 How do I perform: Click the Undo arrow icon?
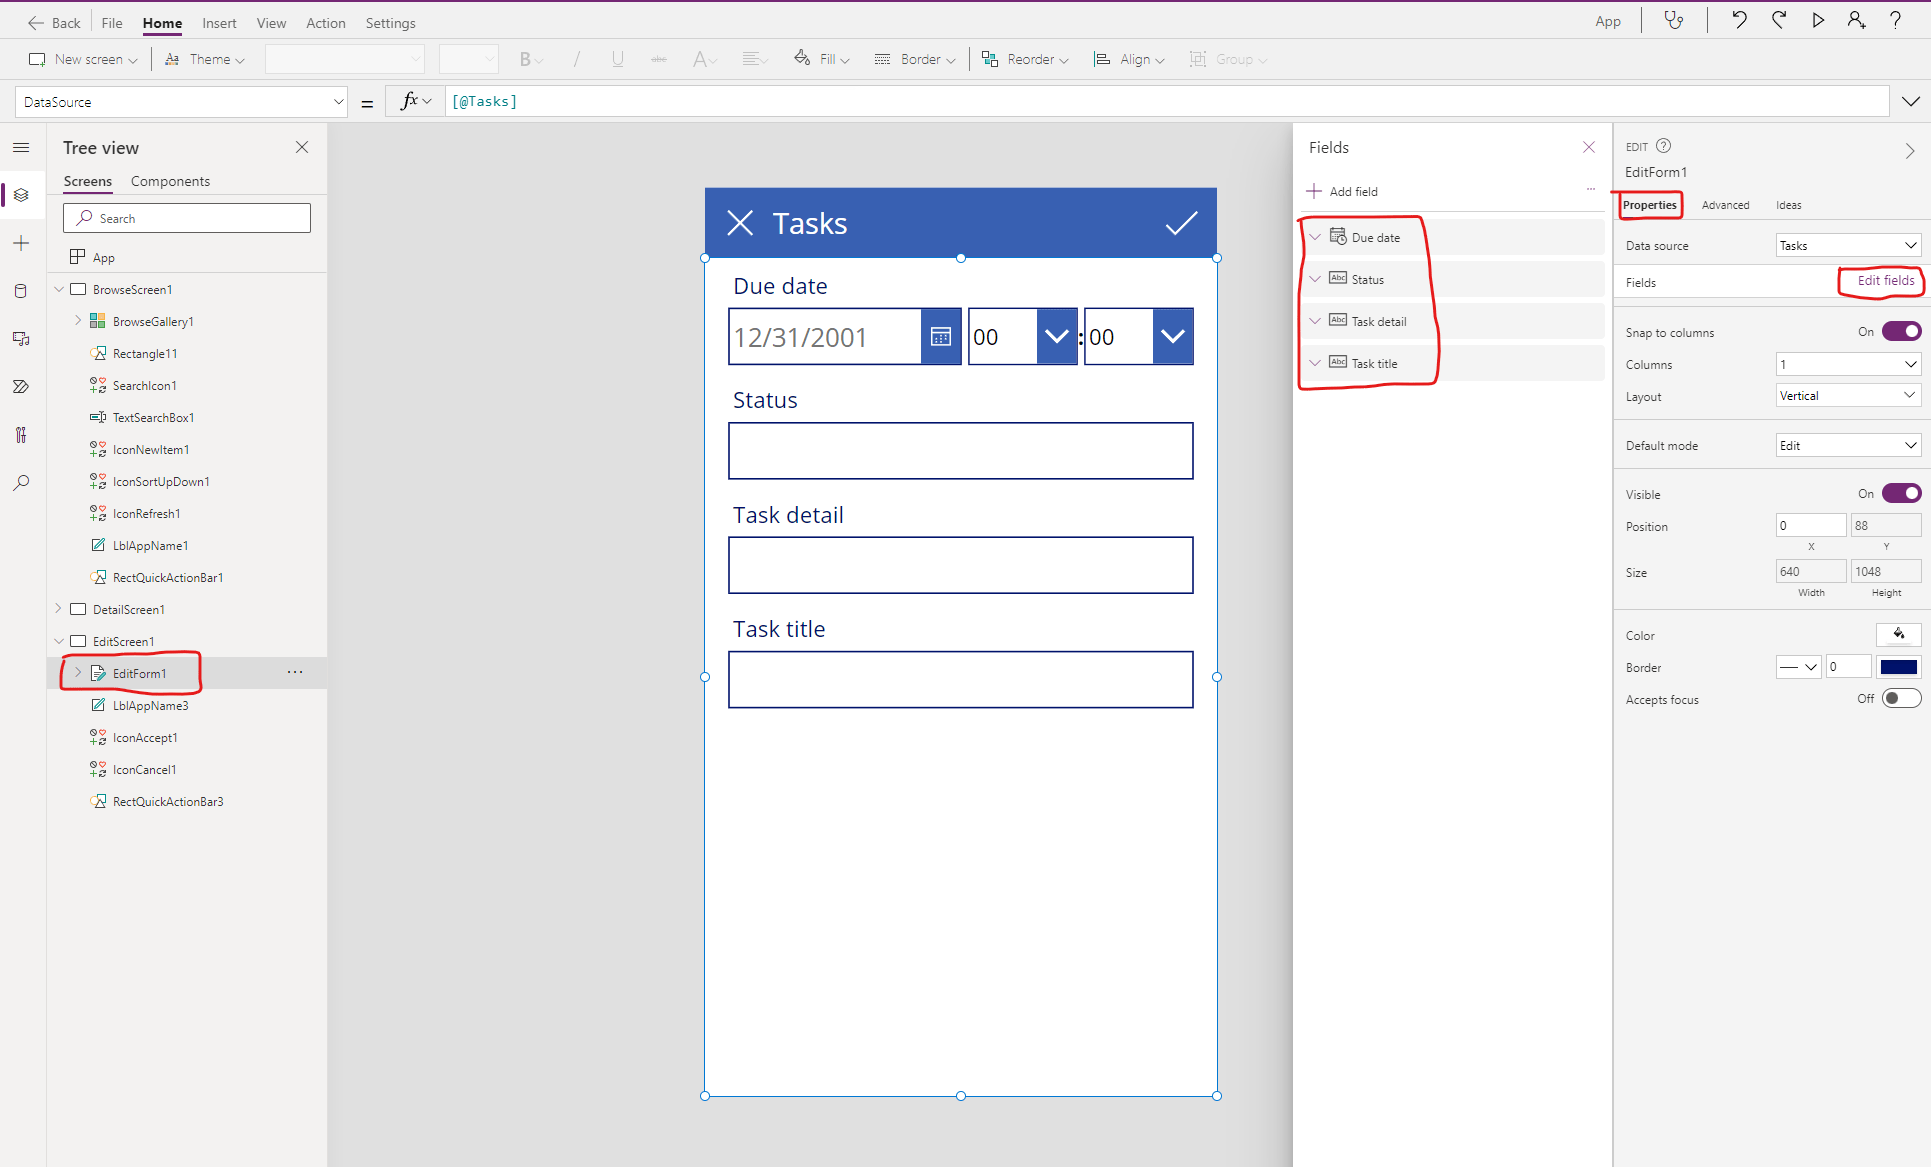pos(1739,20)
